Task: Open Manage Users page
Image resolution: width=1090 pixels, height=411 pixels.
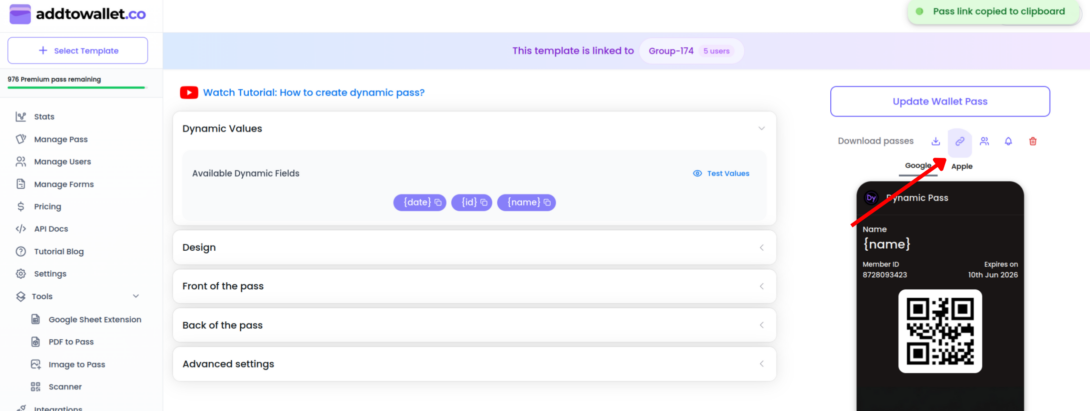Action: 63,161
